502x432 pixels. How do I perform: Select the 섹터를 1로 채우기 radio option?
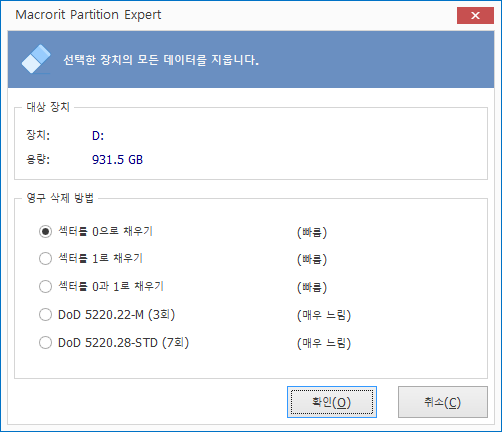tap(91, 259)
